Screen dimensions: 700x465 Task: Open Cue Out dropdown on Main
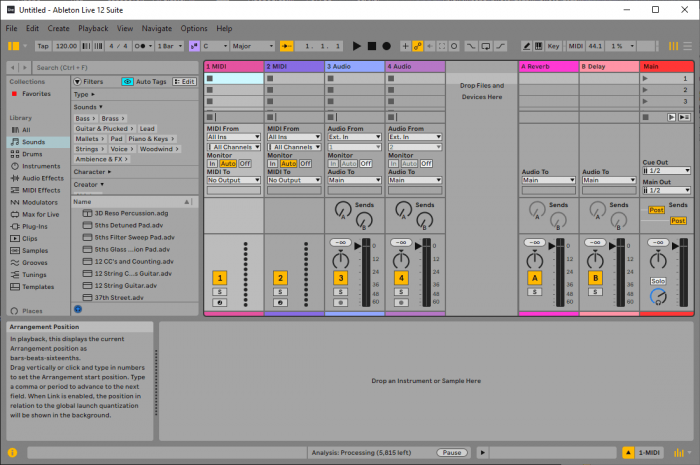point(666,171)
